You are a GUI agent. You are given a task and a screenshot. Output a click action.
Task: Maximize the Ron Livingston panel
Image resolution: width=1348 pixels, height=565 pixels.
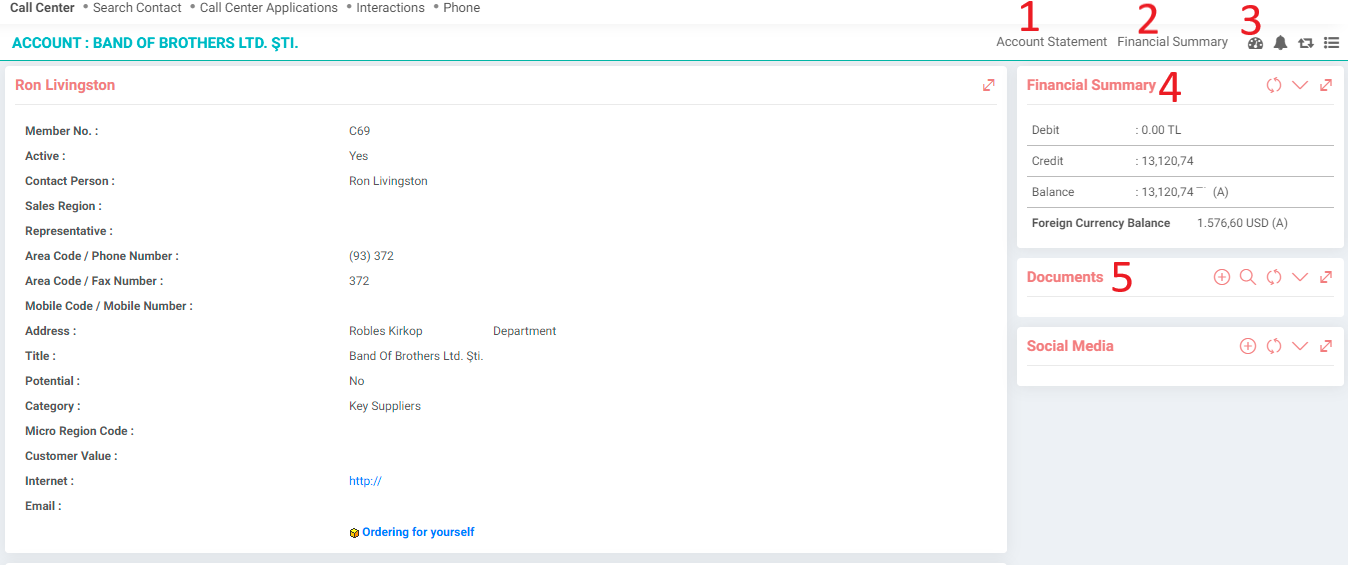coord(989,85)
